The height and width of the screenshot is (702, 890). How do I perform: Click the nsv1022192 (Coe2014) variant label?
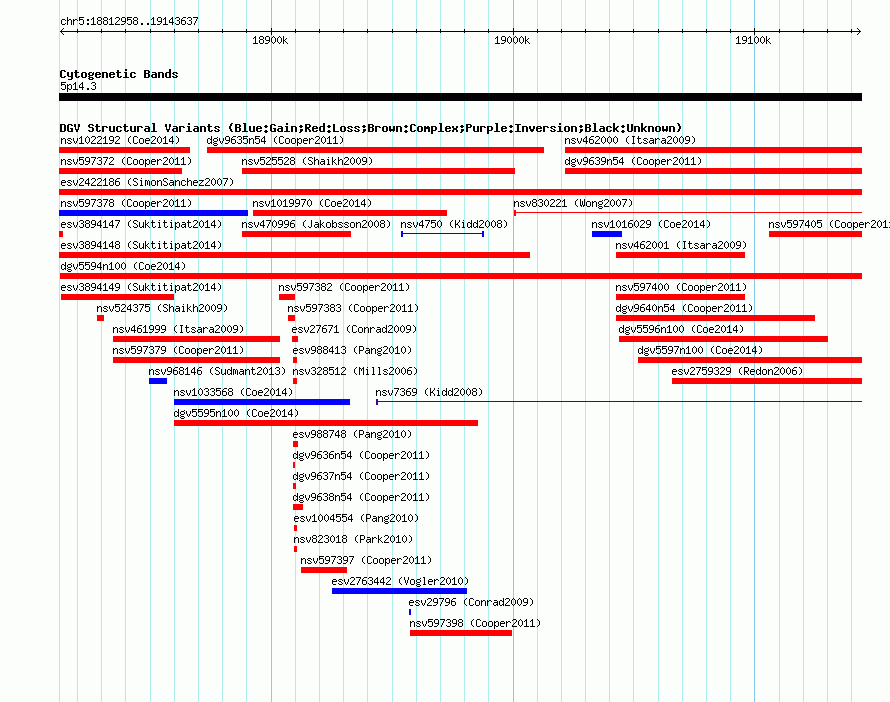coord(120,140)
